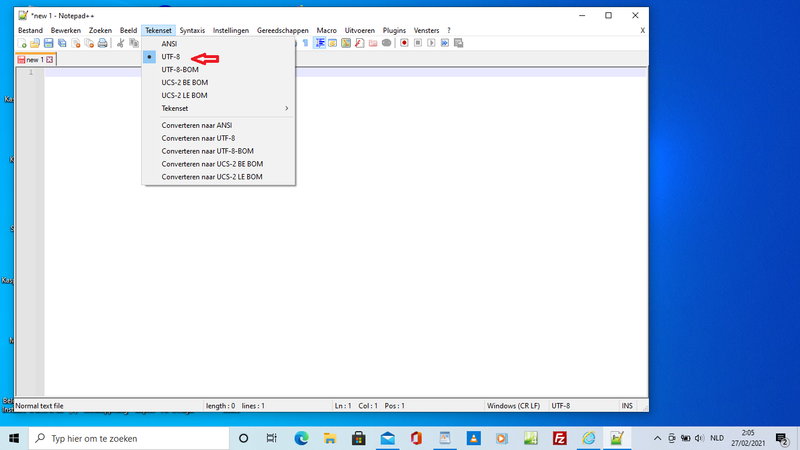Viewport: 800px width, 450px height.
Task: Print the document with the printer icon
Action: click(103, 43)
